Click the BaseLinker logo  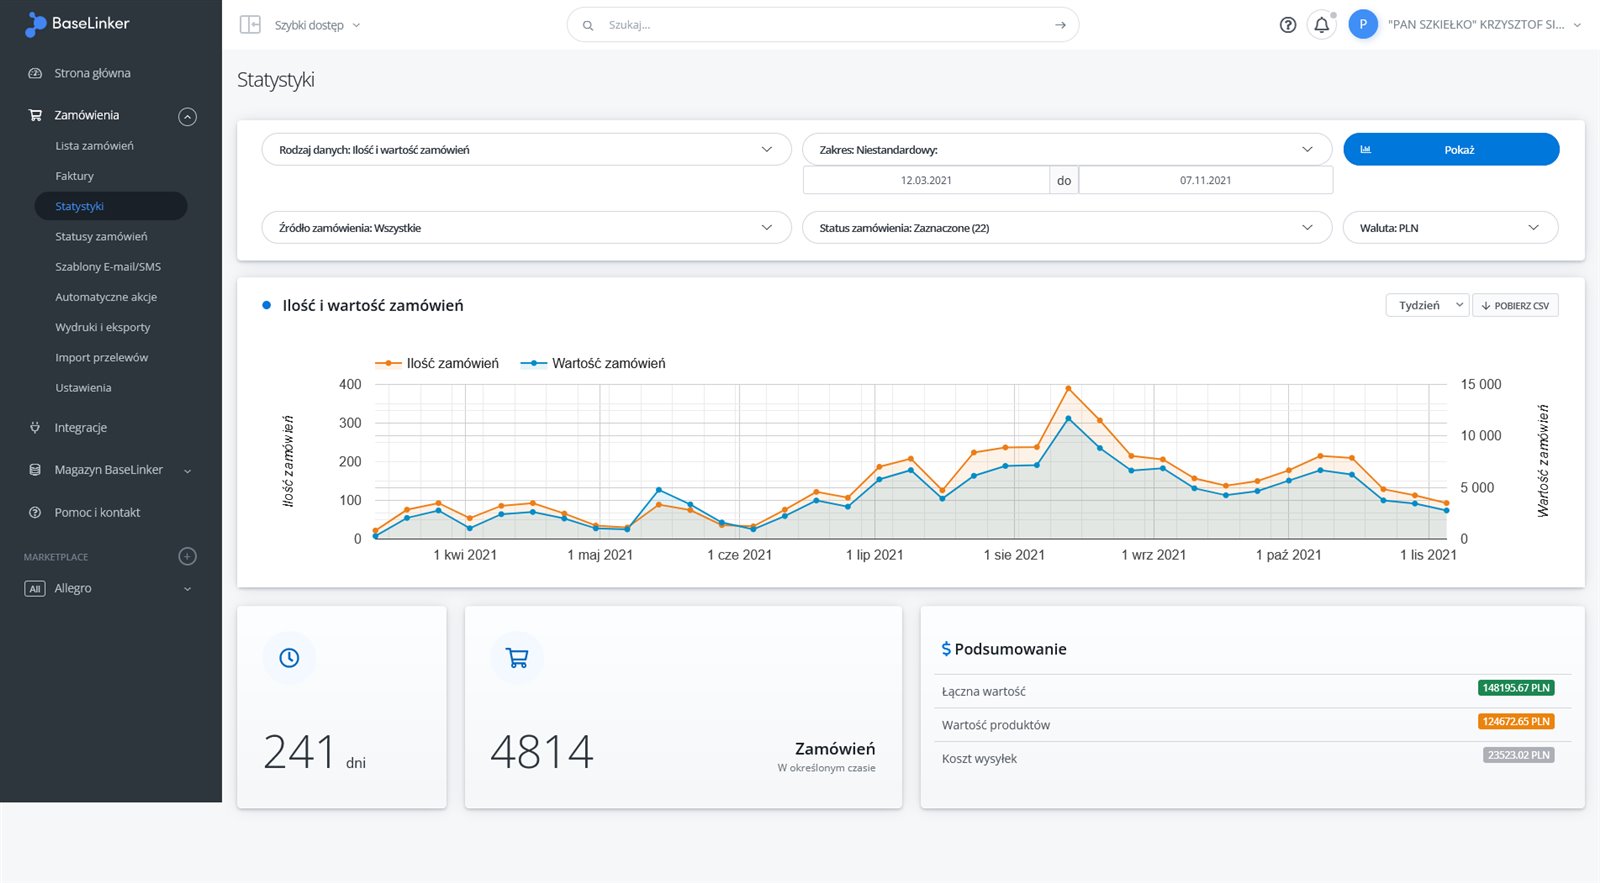tap(77, 24)
